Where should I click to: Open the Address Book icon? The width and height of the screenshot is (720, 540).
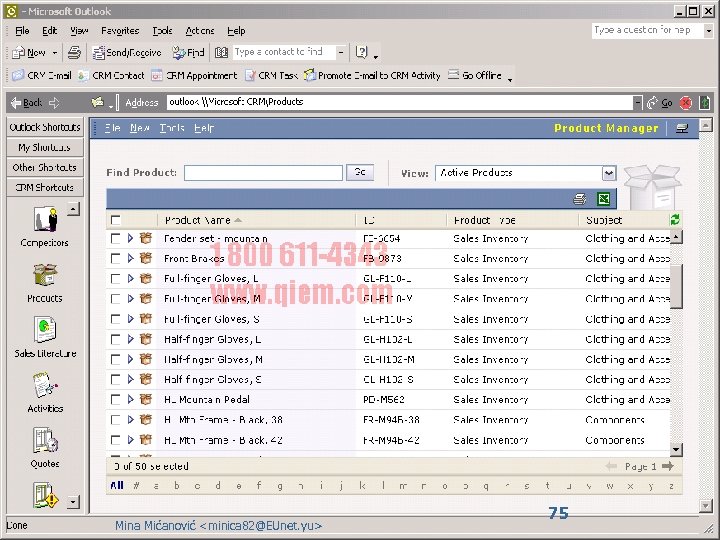[221, 53]
